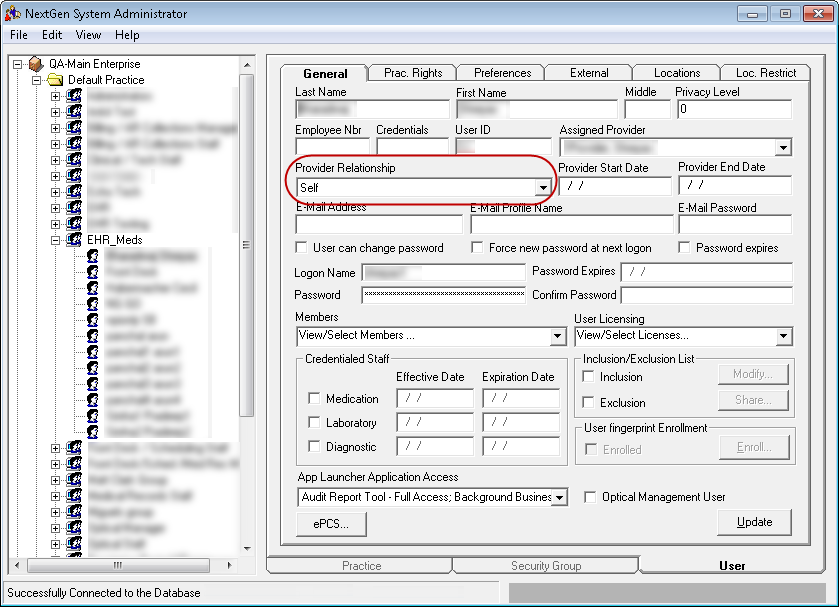Select the User bottom tab
The image size is (839, 607).
(x=731, y=566)
